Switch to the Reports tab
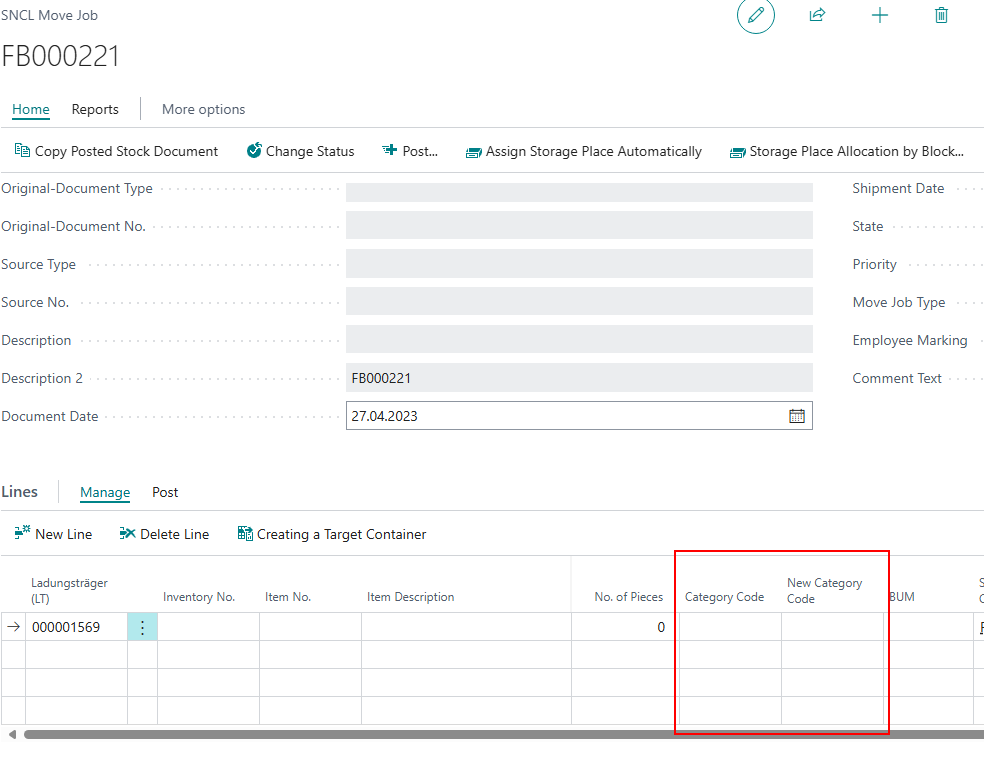This screenshot has width=984, height=774. 95,109
